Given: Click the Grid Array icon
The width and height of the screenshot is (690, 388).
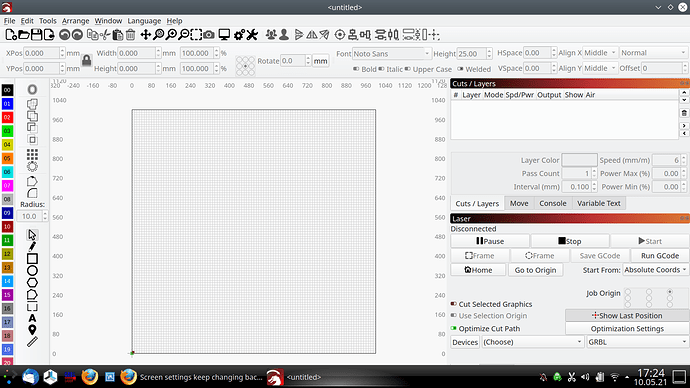Looking at the screenshot, I should (32, 154).
